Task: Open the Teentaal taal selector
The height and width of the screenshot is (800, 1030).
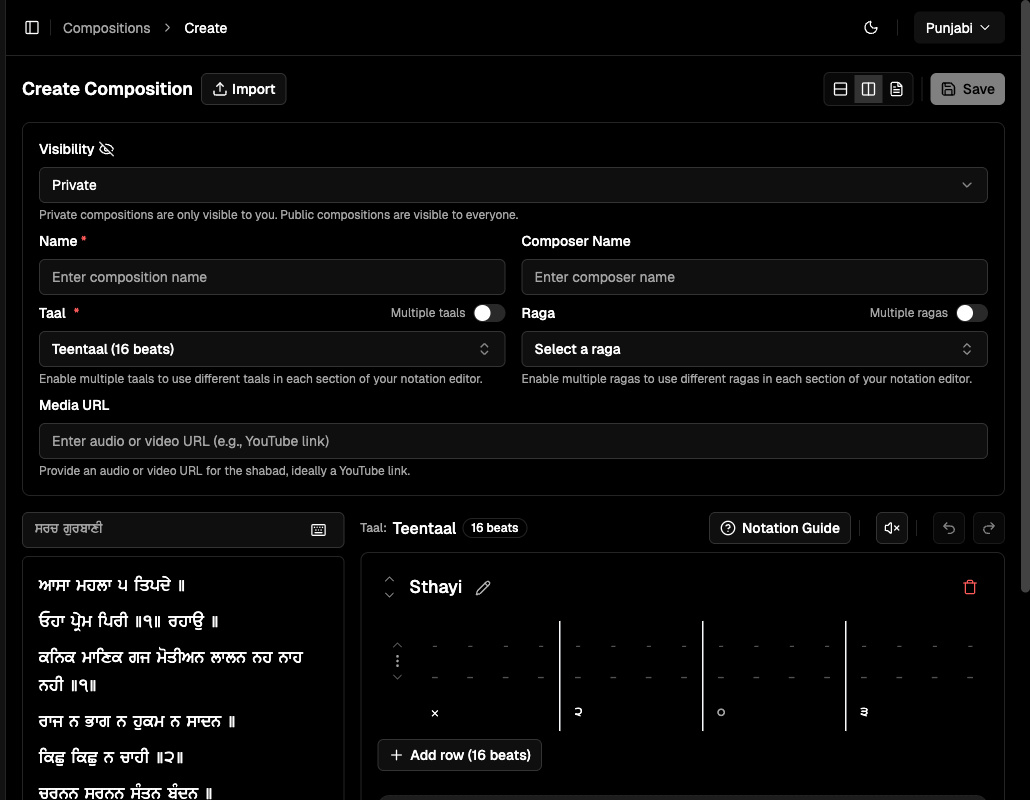Action: 272,348
